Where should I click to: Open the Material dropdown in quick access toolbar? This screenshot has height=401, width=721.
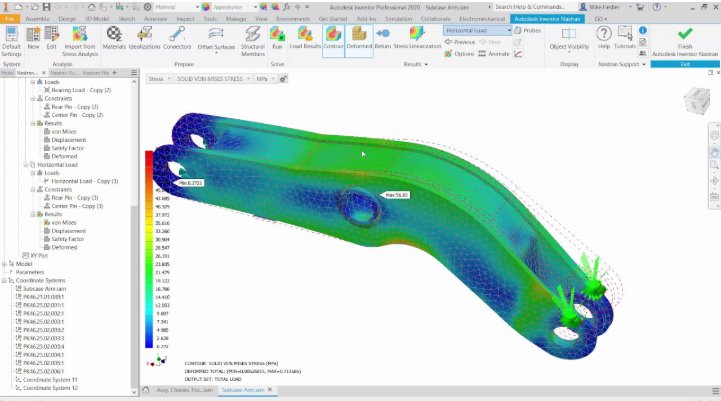click(177, 7)
